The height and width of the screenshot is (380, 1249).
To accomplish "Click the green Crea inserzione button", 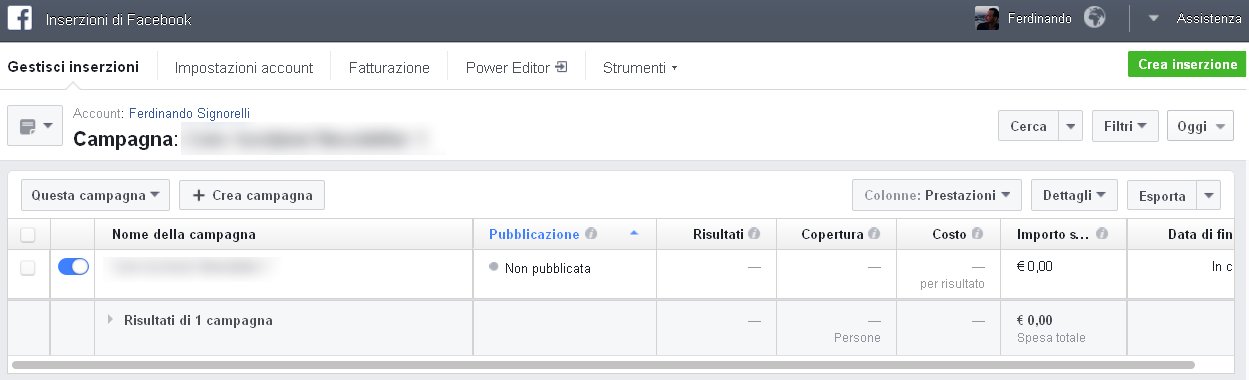I will pos(1187,64).
